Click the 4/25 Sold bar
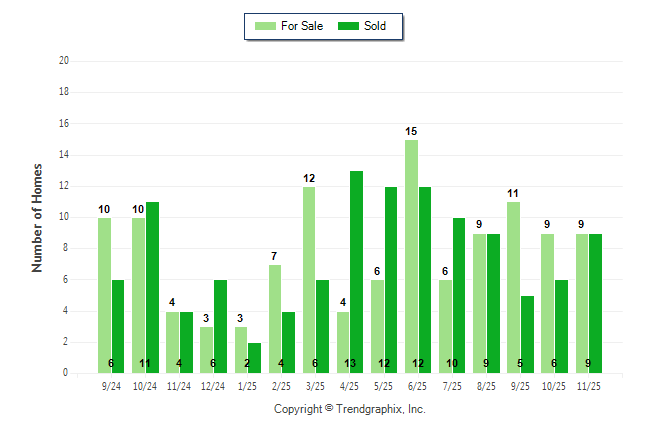 pyautogui.click(x=357, y=272)
